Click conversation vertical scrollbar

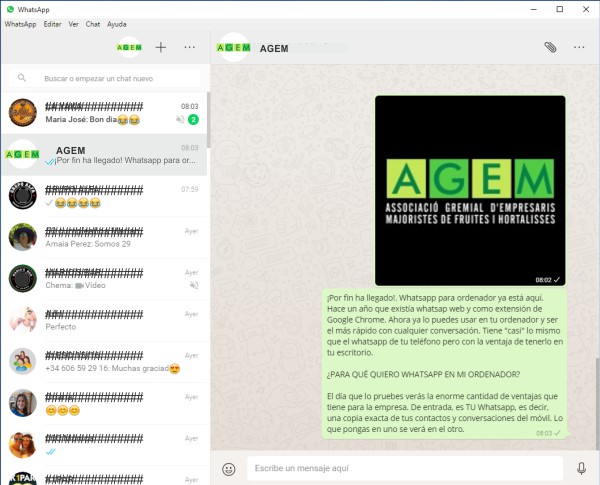pos(597,403)
